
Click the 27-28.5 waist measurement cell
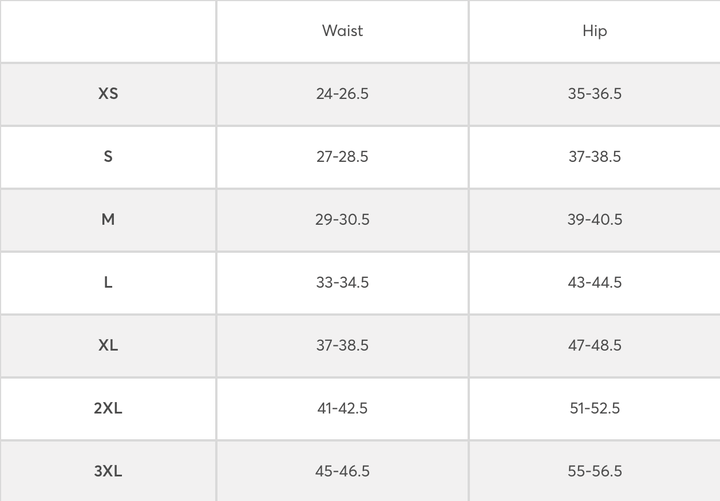(x=342, y=157)
